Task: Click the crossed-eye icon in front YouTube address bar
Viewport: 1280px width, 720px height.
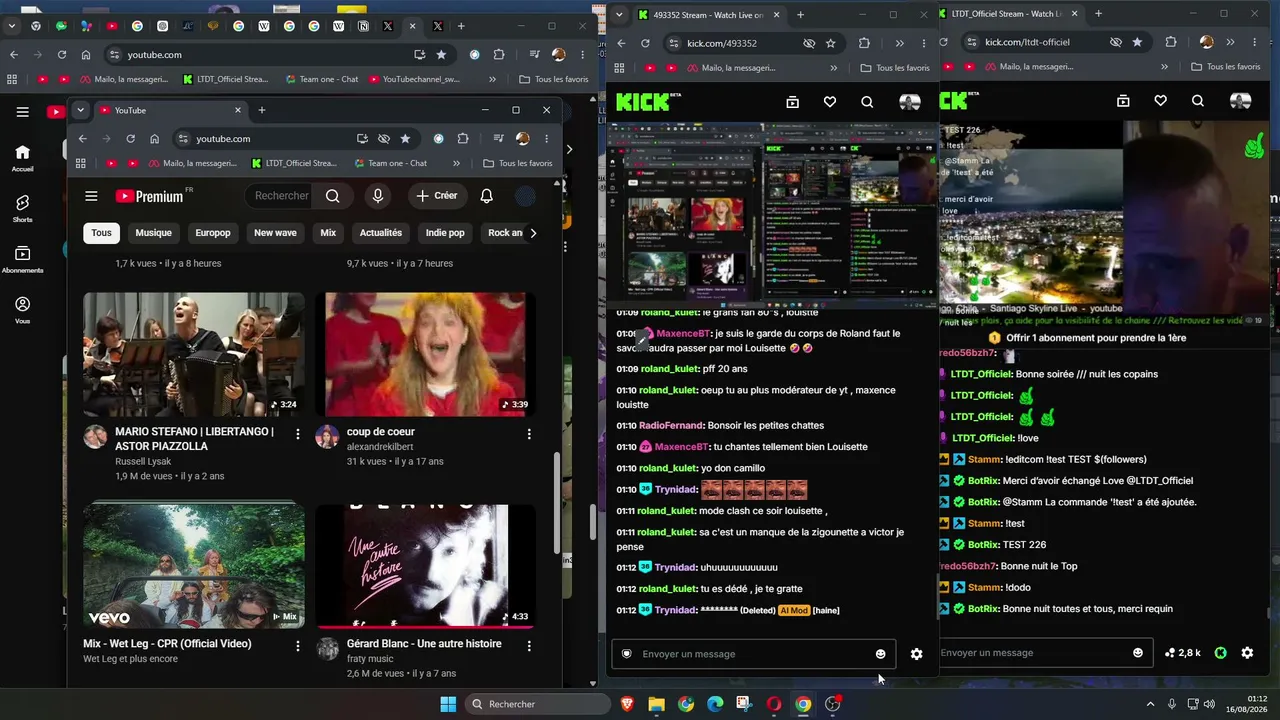Action: 384,139
